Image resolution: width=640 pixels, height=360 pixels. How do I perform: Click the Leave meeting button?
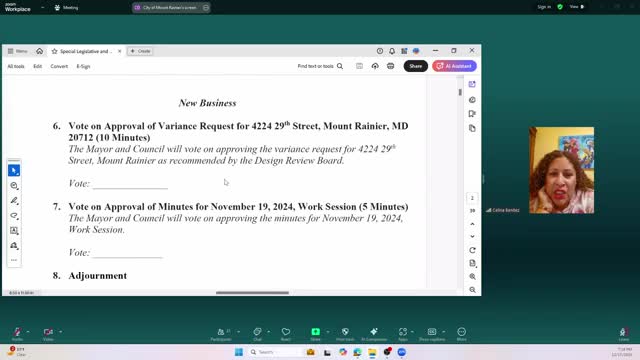pyautogui.click(x=623, y=334)
